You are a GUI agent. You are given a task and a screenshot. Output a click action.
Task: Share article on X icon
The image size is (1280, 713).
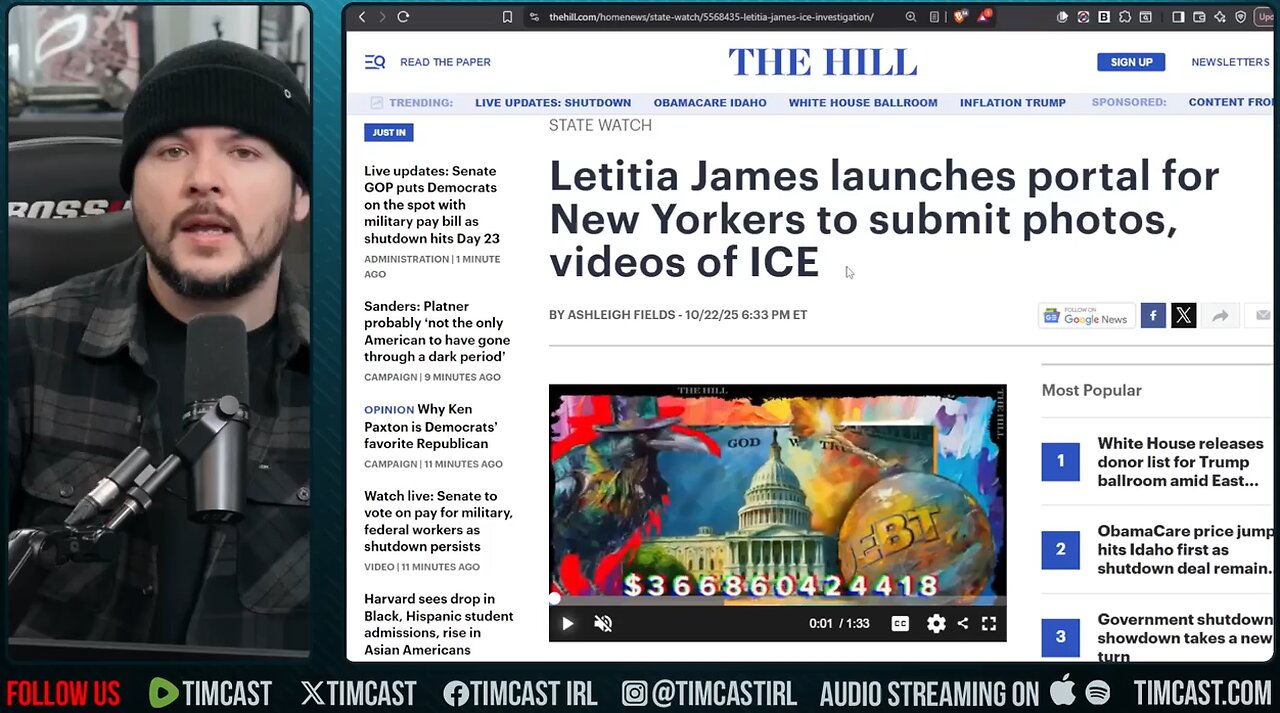point(1184,316)
